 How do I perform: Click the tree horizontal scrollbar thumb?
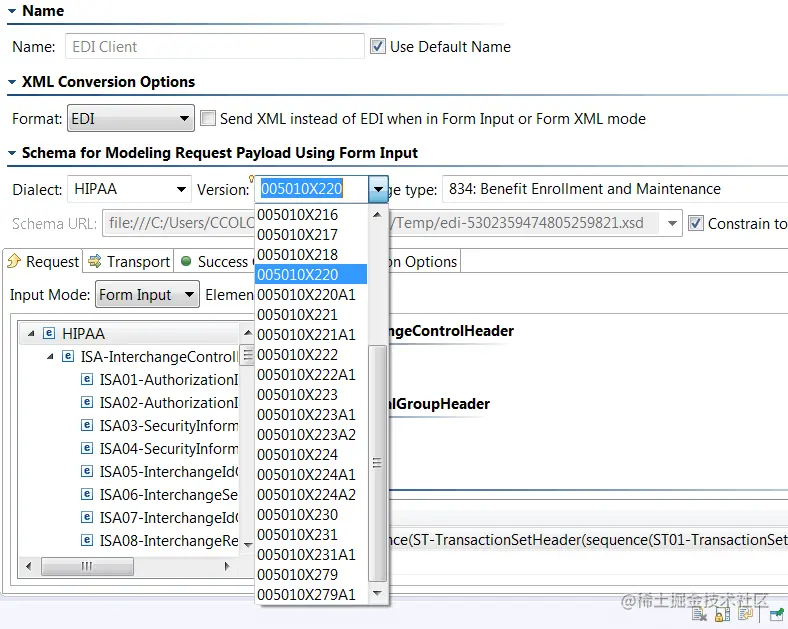87,566
